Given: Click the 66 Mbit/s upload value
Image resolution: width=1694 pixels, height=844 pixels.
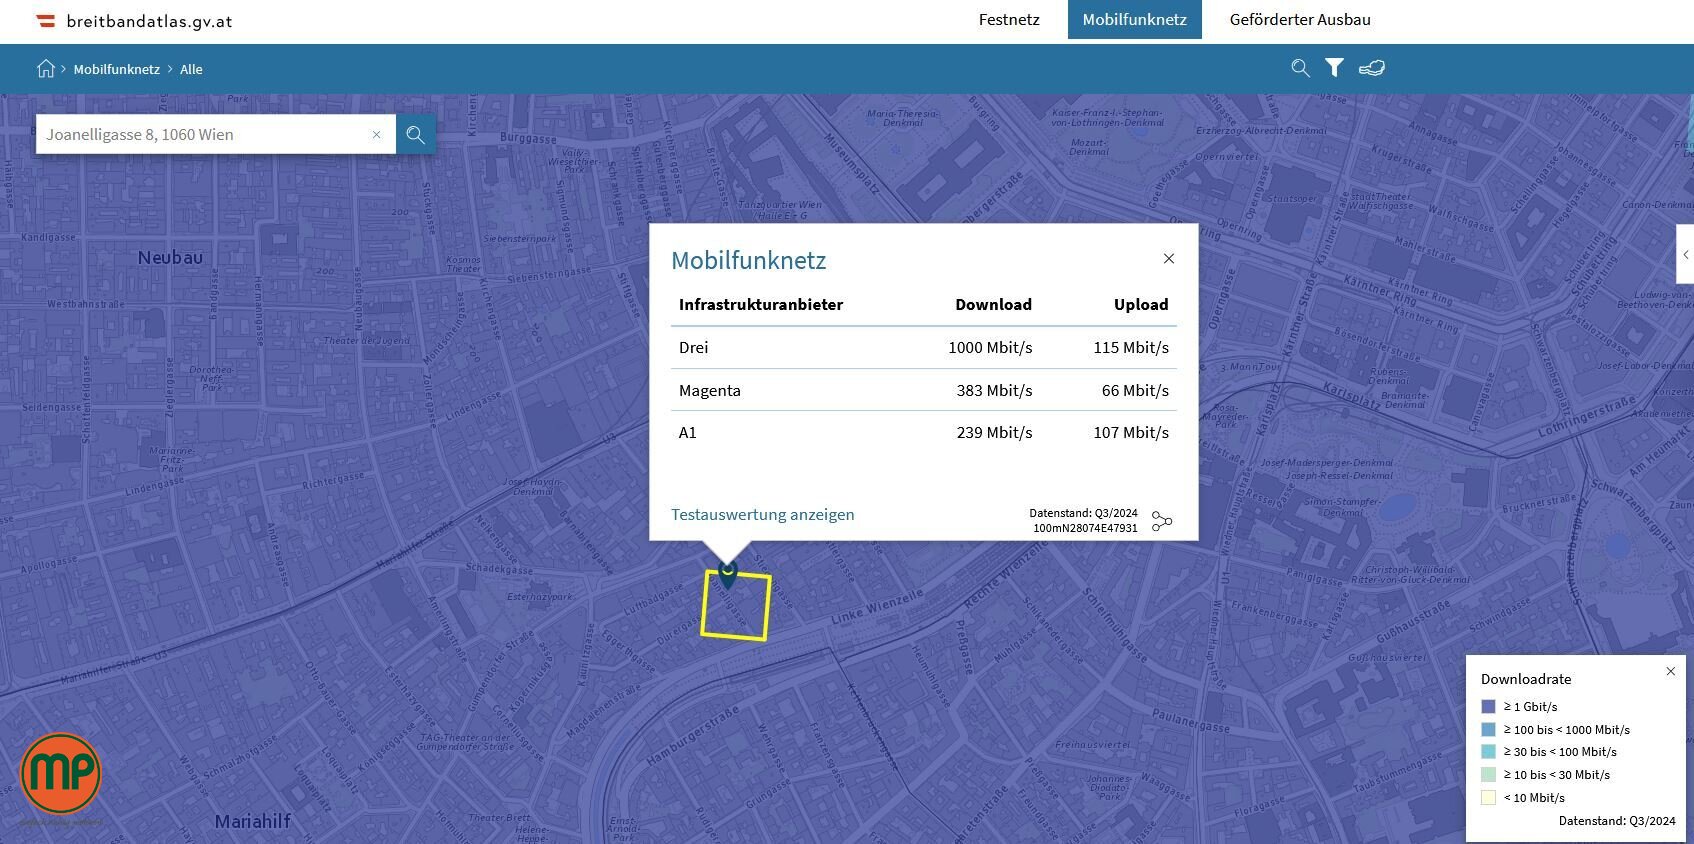Looking at the screenshot, I should (x=1135, y=390).
